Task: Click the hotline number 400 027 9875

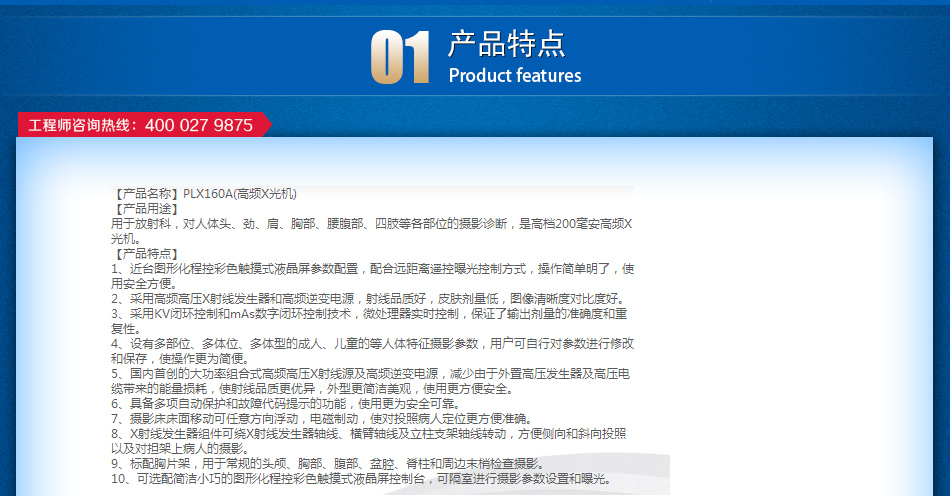Action: click(x=199, y=126)
